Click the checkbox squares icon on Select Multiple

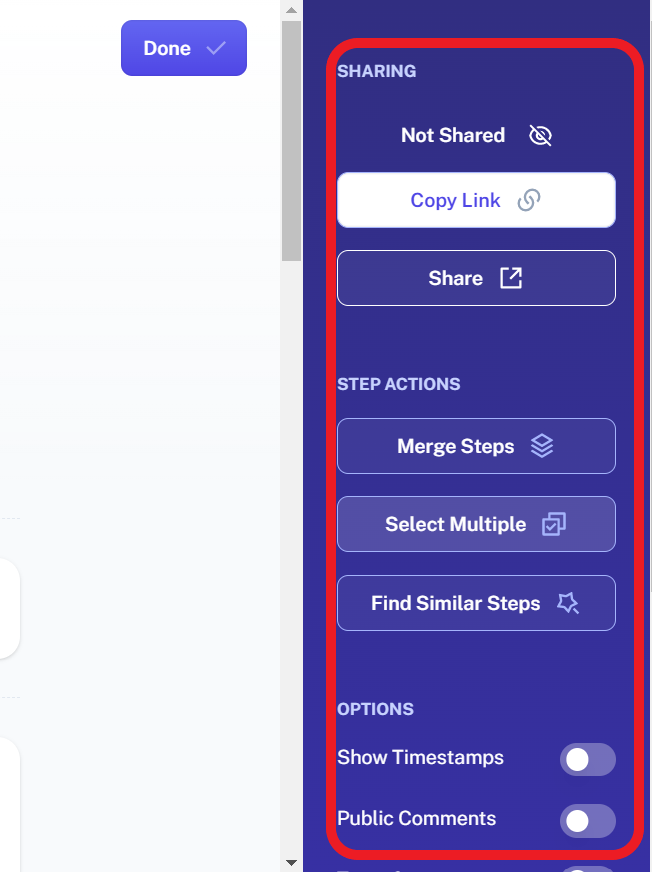click(x=554, y=524)
